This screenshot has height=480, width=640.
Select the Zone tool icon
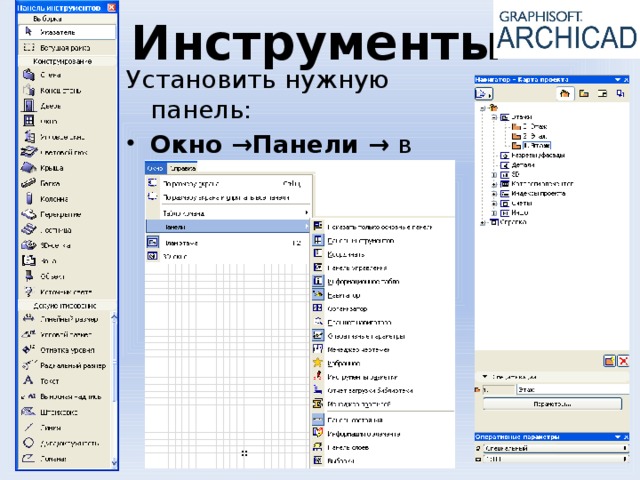click(x=29, y=260)
